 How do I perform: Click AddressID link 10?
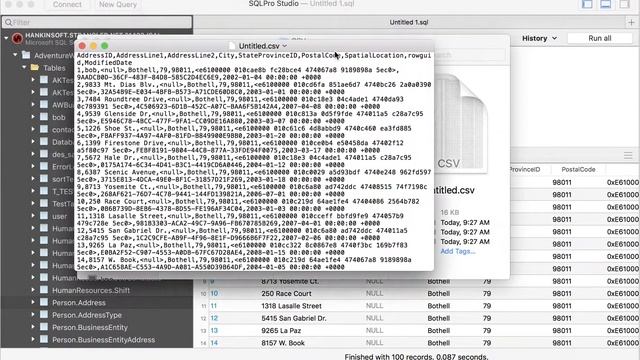click(214, 293)
